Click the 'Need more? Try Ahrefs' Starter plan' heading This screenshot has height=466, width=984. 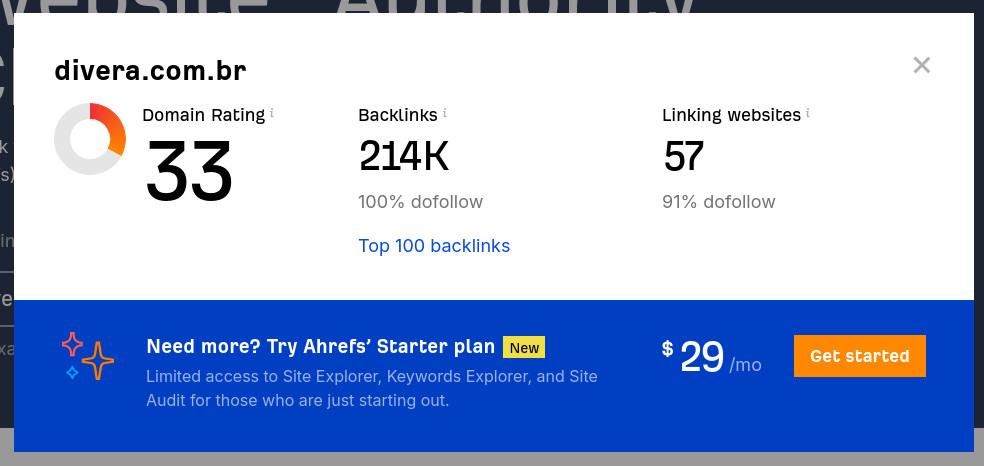click(x=321, y=346)
